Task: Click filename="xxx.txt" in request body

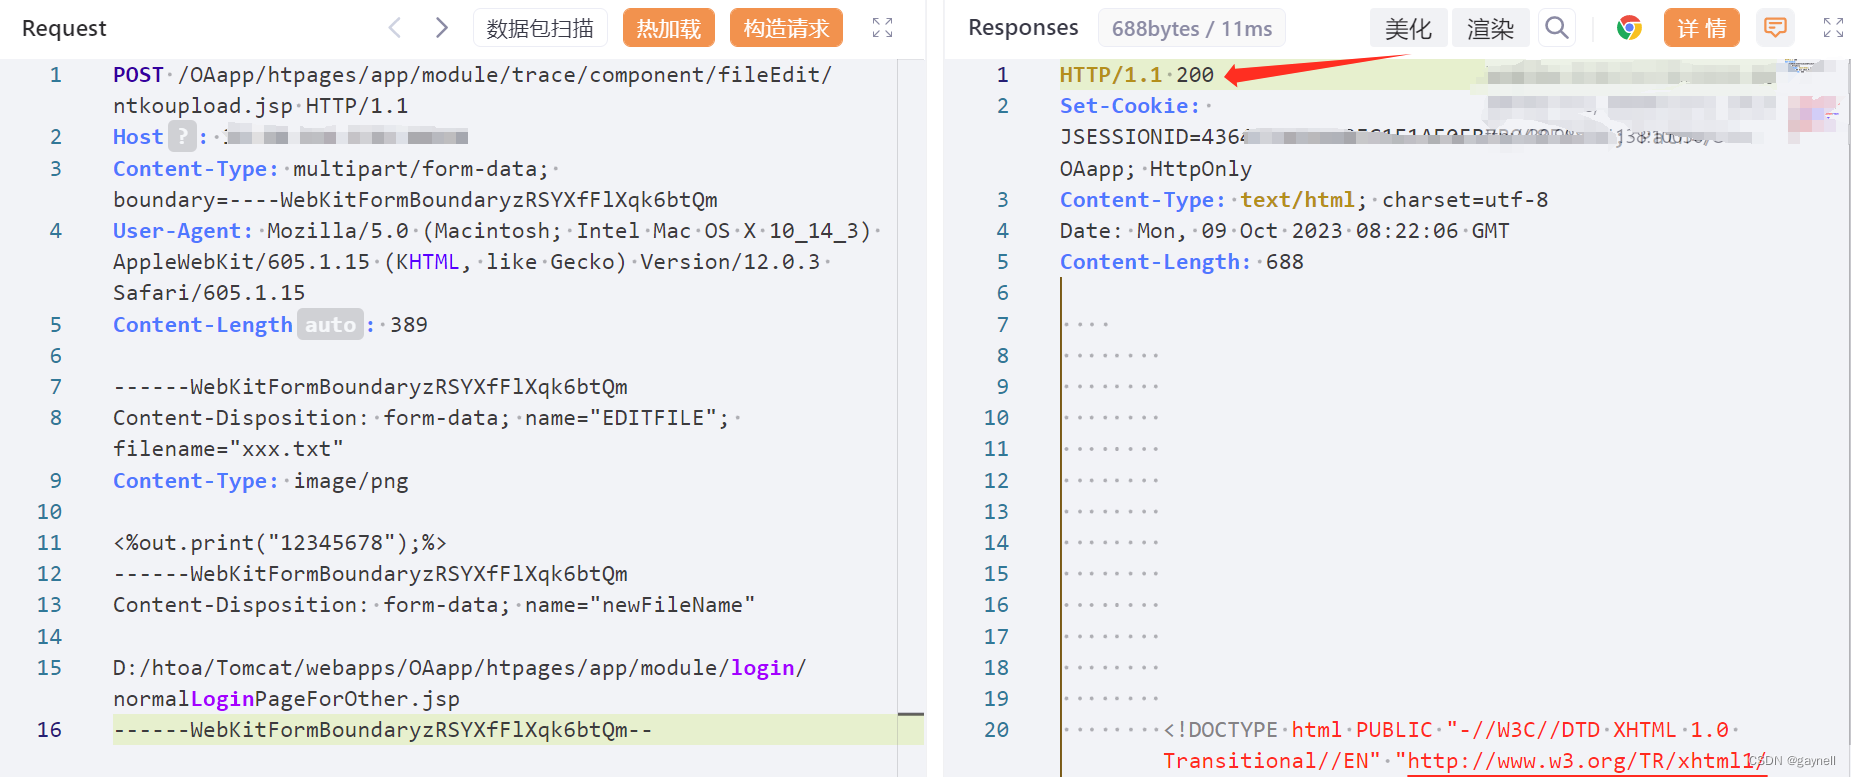Action: click(228, 449)
